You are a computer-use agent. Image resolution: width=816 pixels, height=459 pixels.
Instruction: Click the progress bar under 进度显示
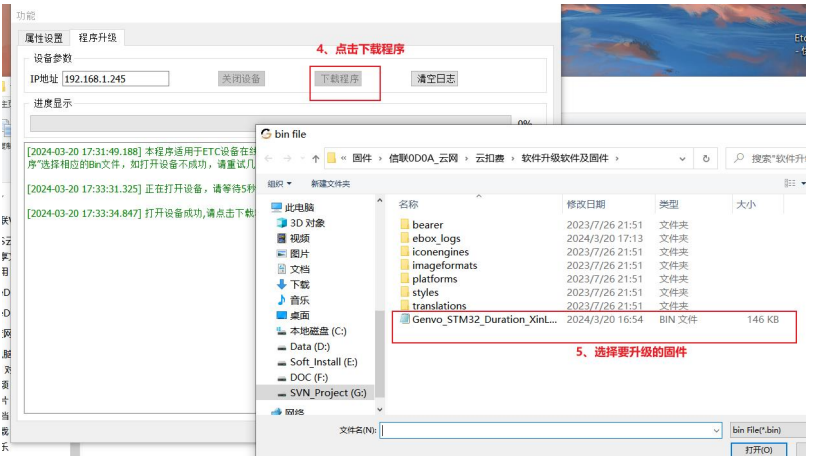[271, 123]
